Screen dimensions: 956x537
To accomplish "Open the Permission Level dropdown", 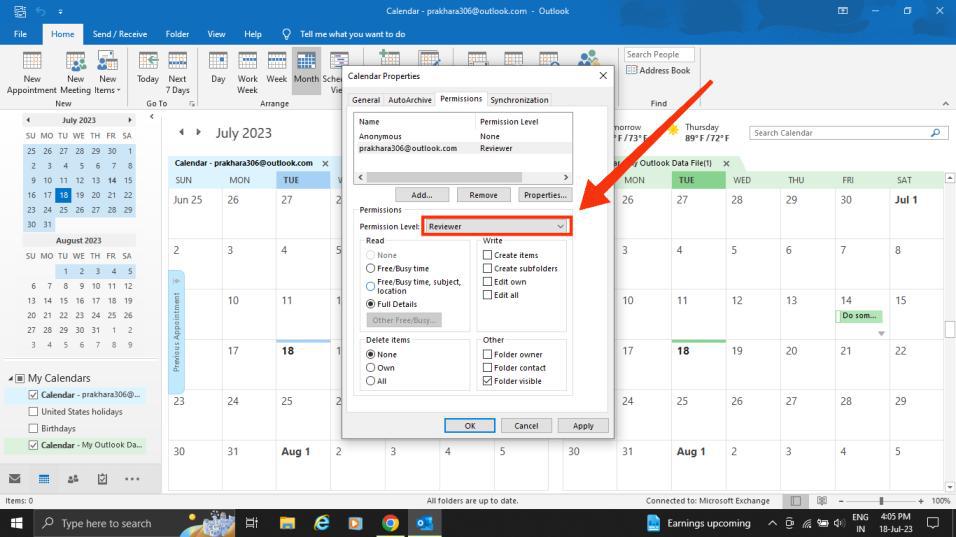I will coord(496,226).
